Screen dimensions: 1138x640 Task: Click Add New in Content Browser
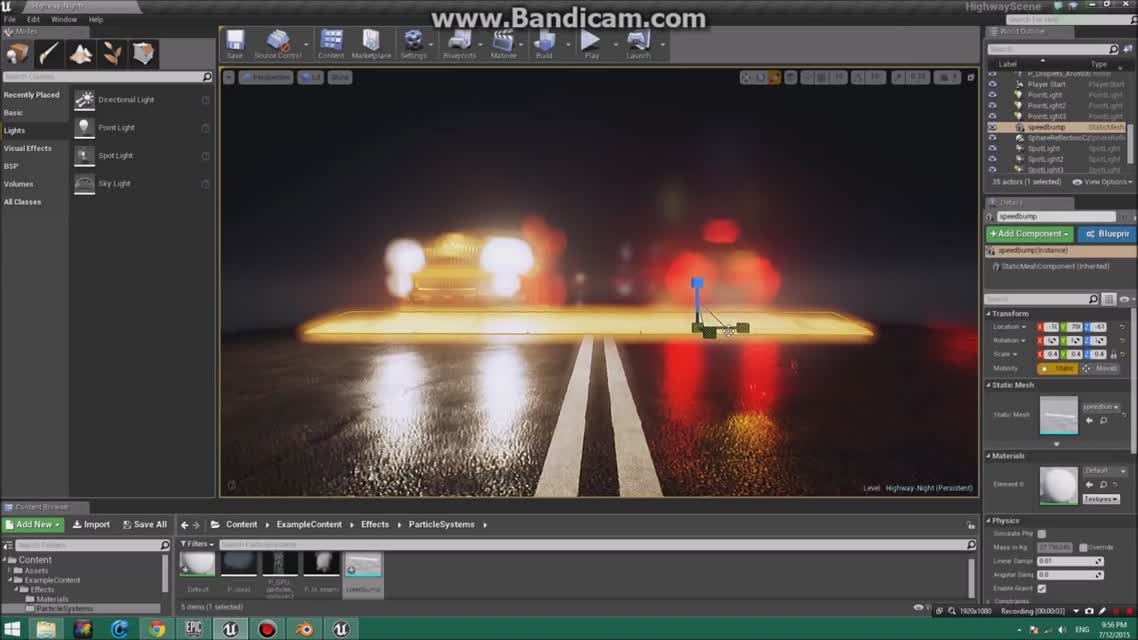point(33,525)
